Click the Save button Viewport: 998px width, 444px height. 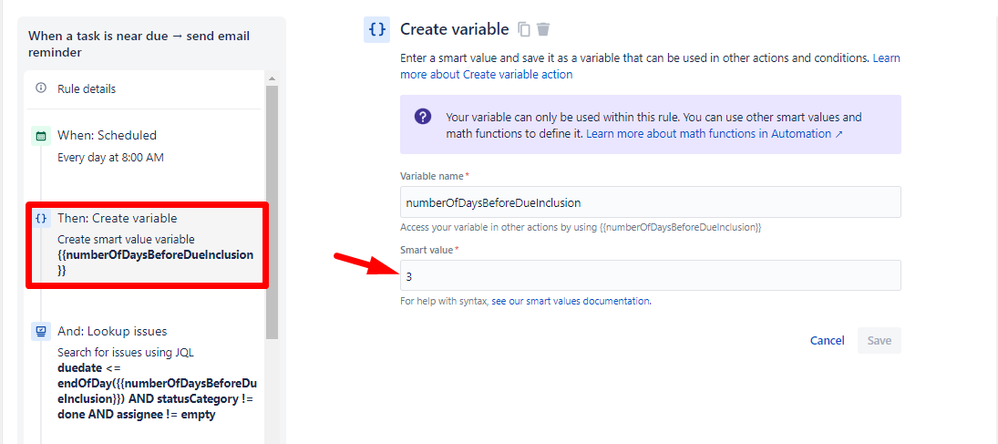(x=879, y=340)
